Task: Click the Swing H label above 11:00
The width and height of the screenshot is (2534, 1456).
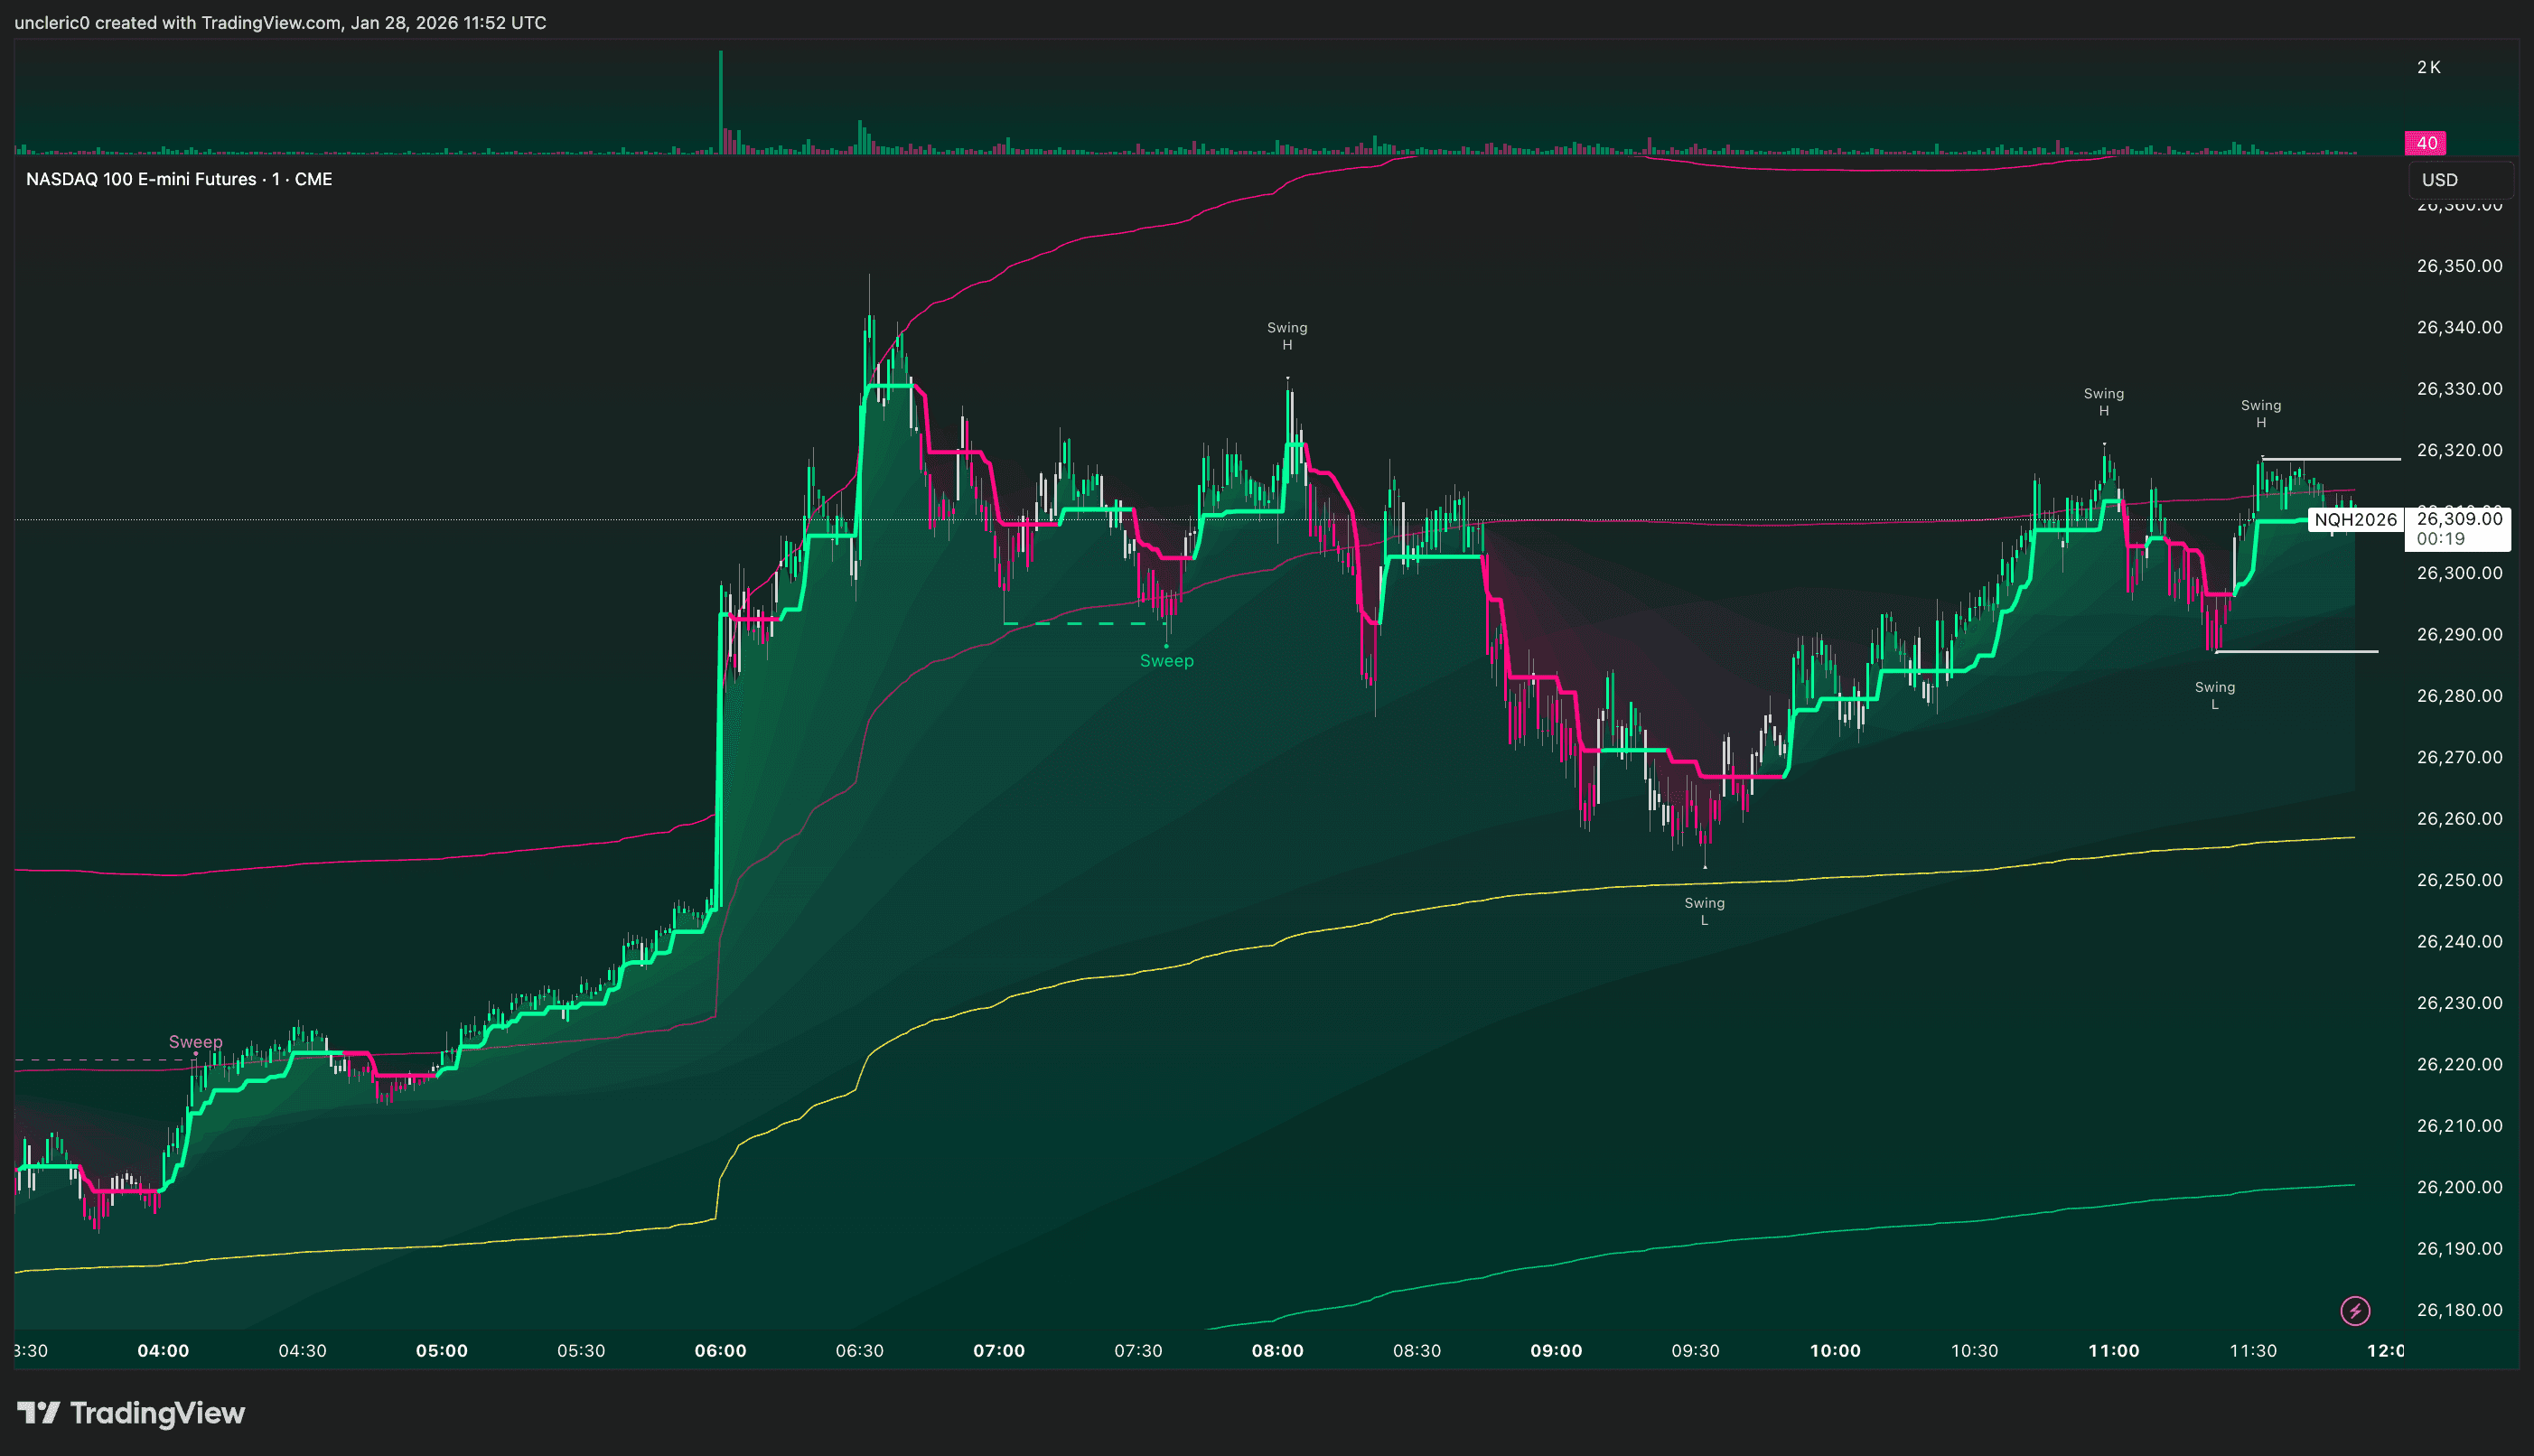Action: pos(2103,402)
